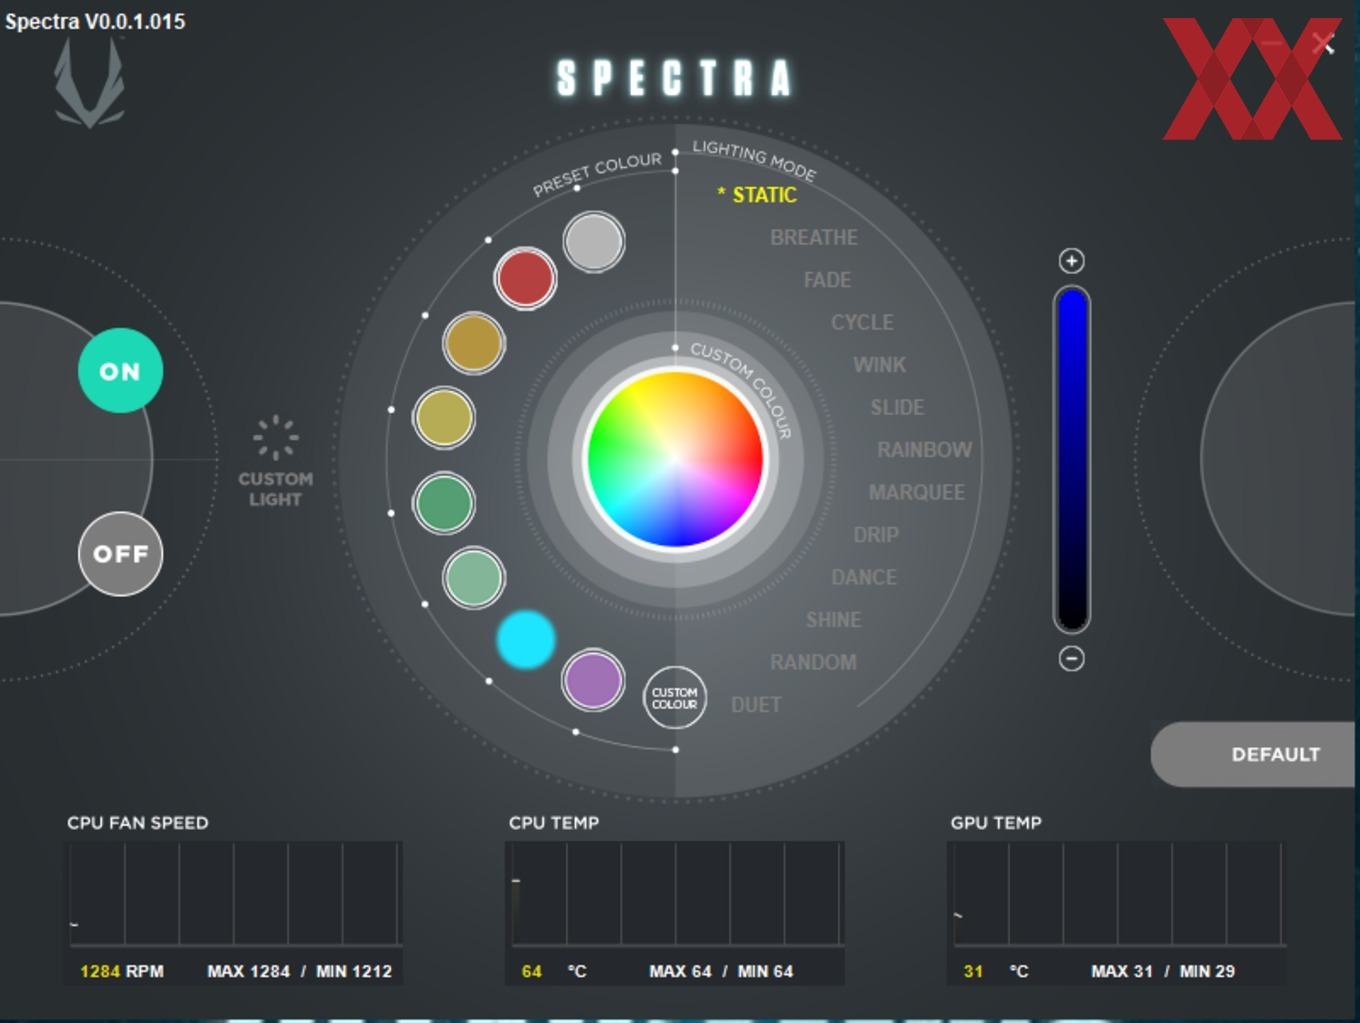The width and height of the screenshot is (1360, 1023).
Task: Click the CPU temp 64 °C reading
Action: (554, 971)
